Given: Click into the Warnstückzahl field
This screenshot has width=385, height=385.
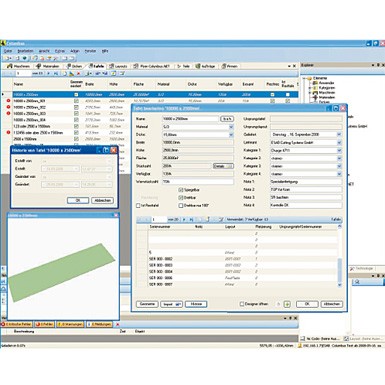Looking at the screenshot, I should click(198, 182).
